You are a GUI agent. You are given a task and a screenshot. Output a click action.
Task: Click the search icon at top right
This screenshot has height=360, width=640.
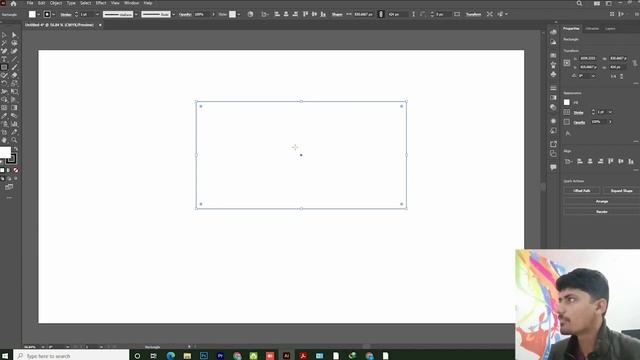coord(579,3)
